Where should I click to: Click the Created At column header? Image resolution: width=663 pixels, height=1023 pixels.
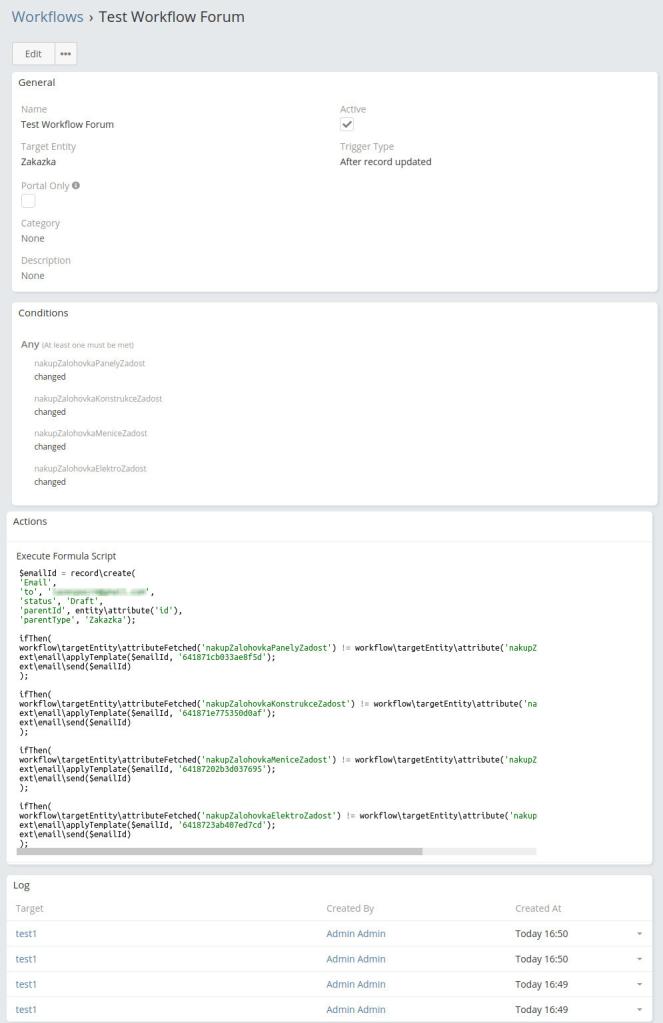pyautogui.click(x=538, y=908)
